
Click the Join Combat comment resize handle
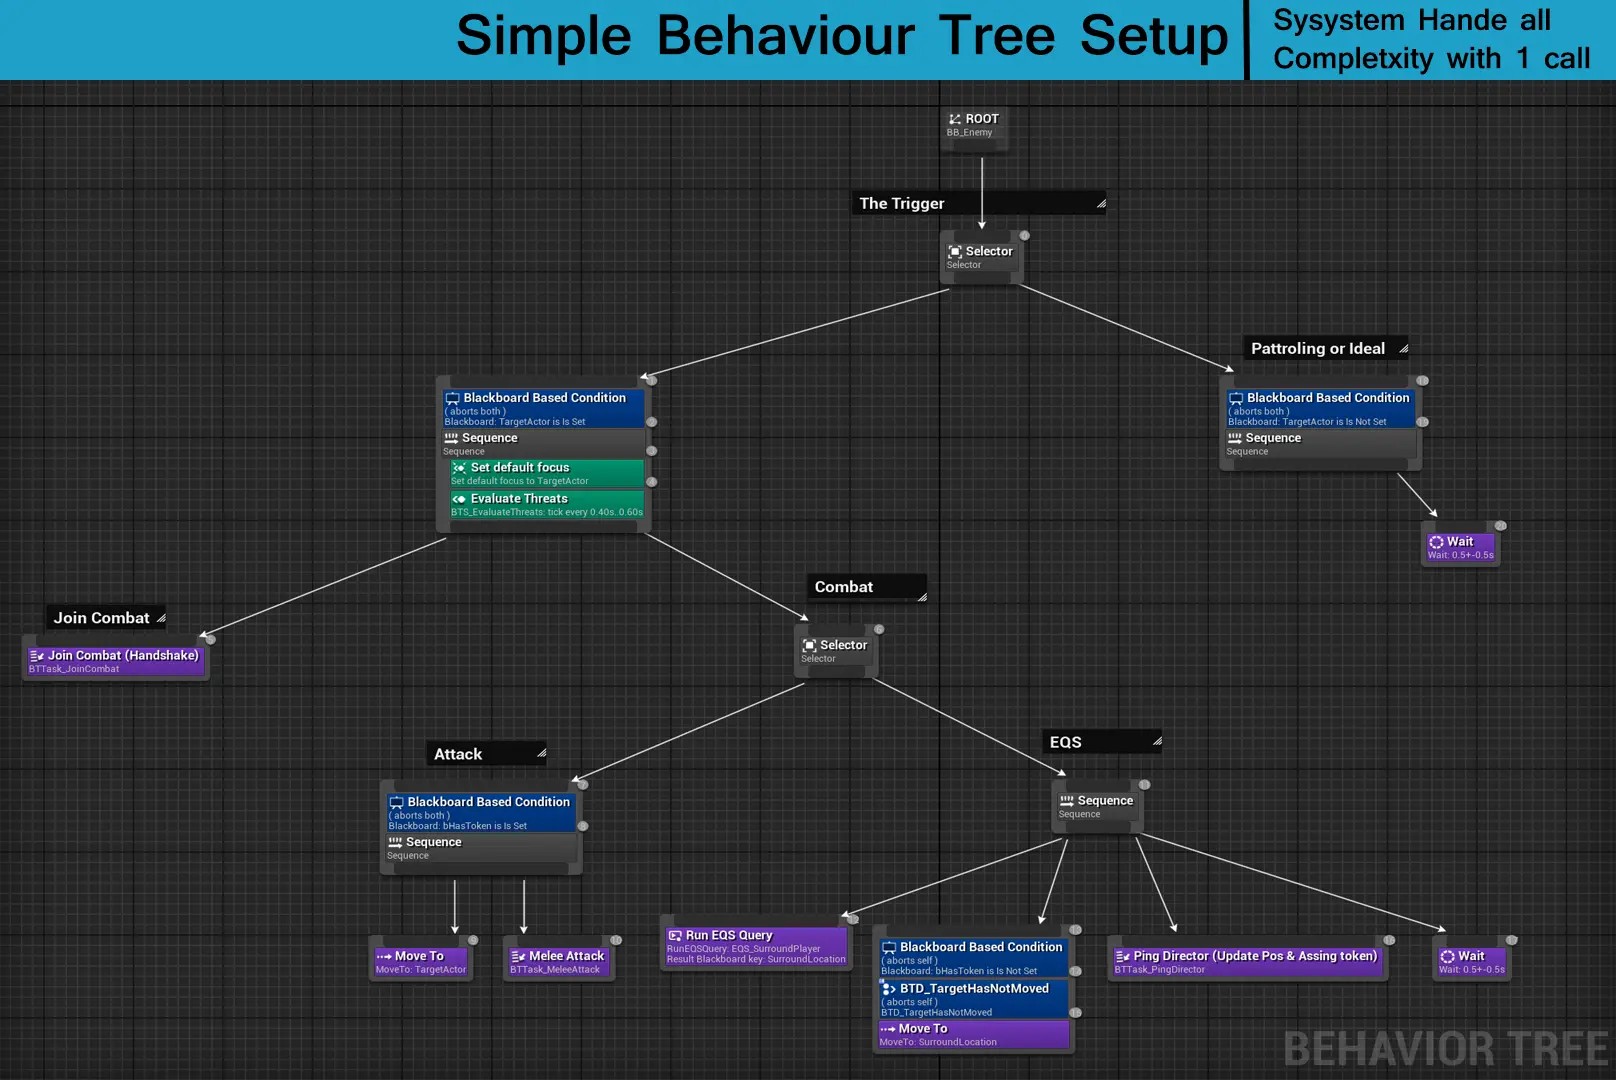161,618
